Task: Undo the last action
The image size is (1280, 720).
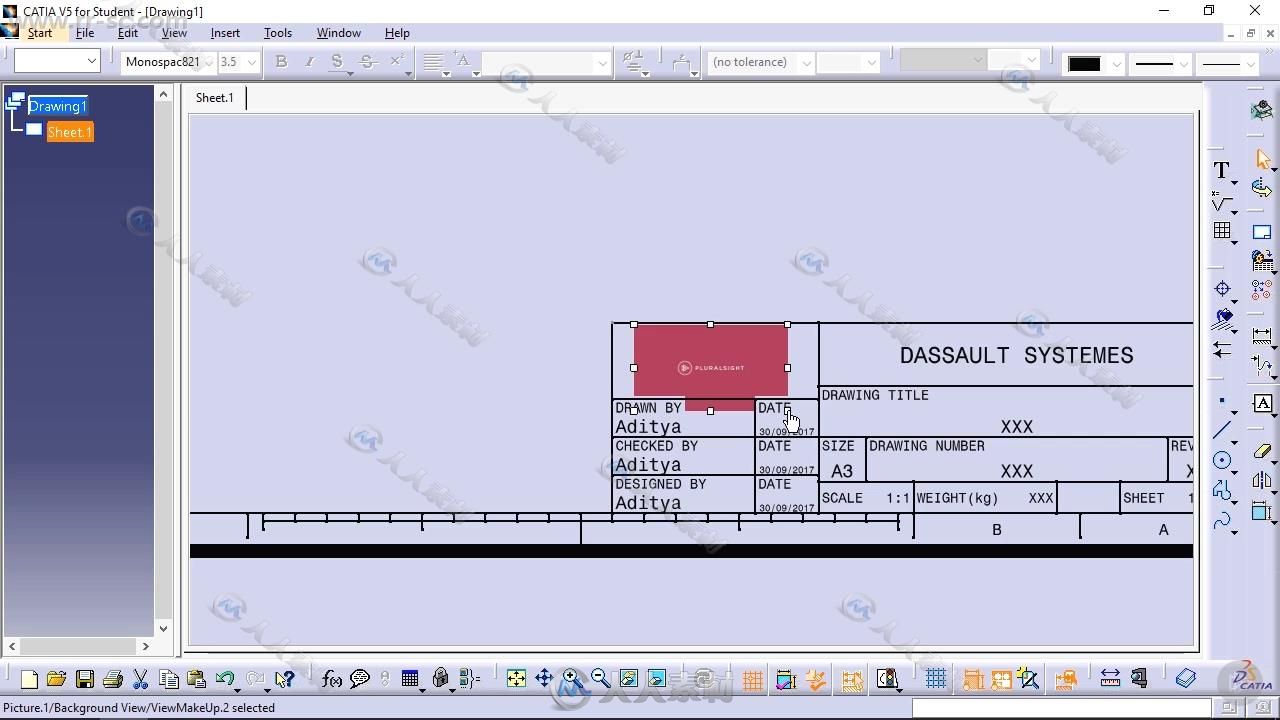Action: point(225,679)
